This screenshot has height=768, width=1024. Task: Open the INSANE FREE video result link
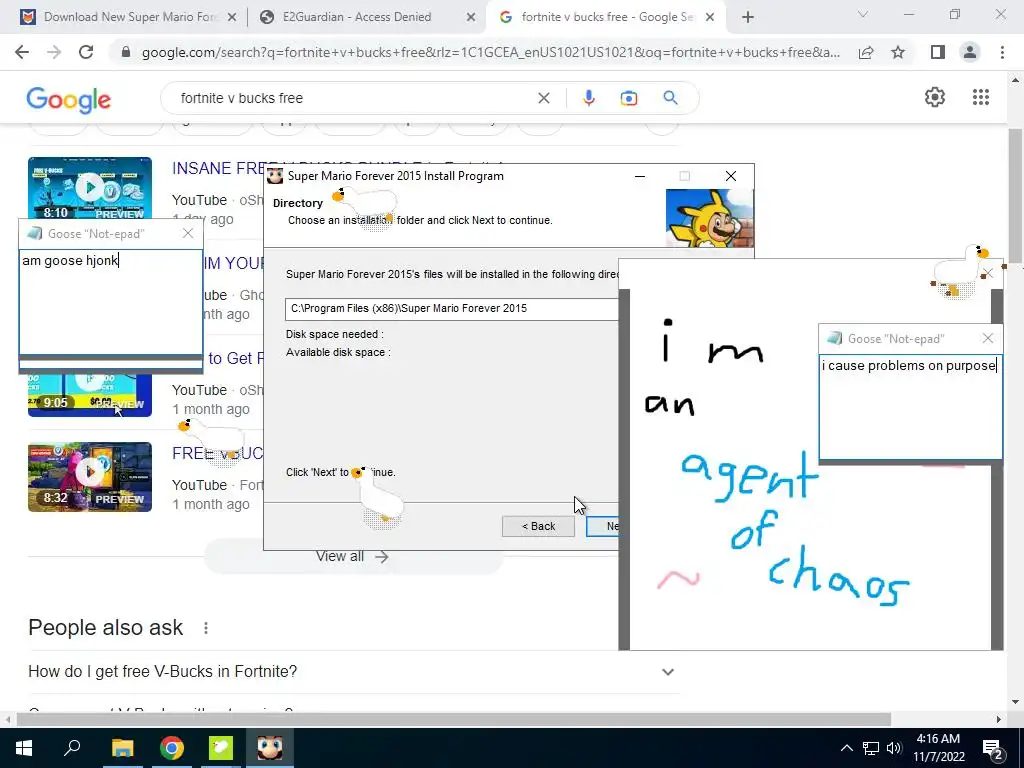(218, 168)
